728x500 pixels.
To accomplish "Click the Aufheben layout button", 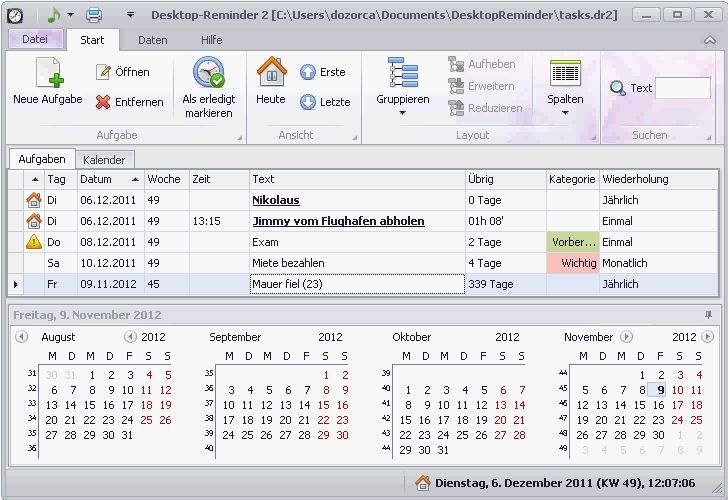I will 481,64.
